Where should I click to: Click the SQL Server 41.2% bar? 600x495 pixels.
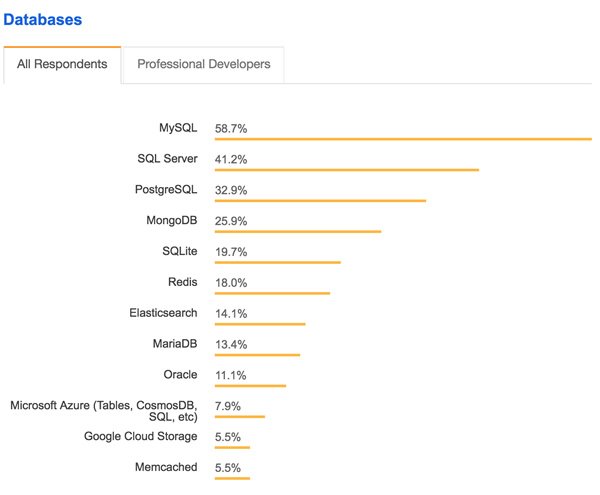[346, 170]
